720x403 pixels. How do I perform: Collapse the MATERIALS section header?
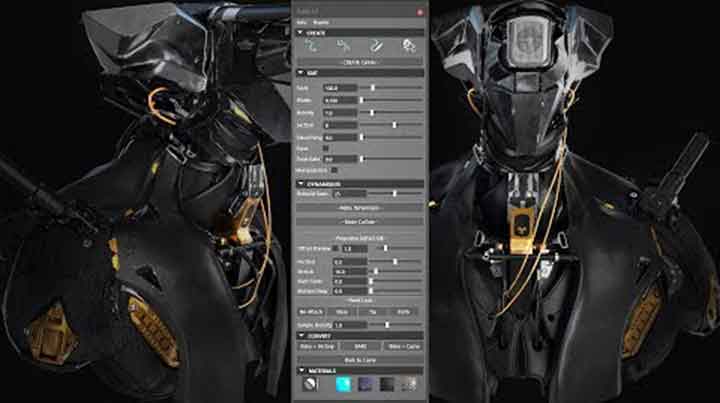tap(301, 370)
